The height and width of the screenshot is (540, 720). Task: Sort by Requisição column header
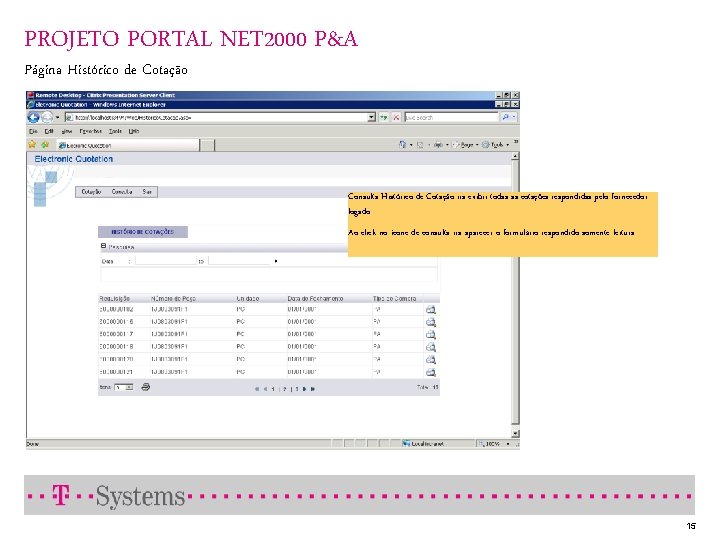(x=114, y=298)
